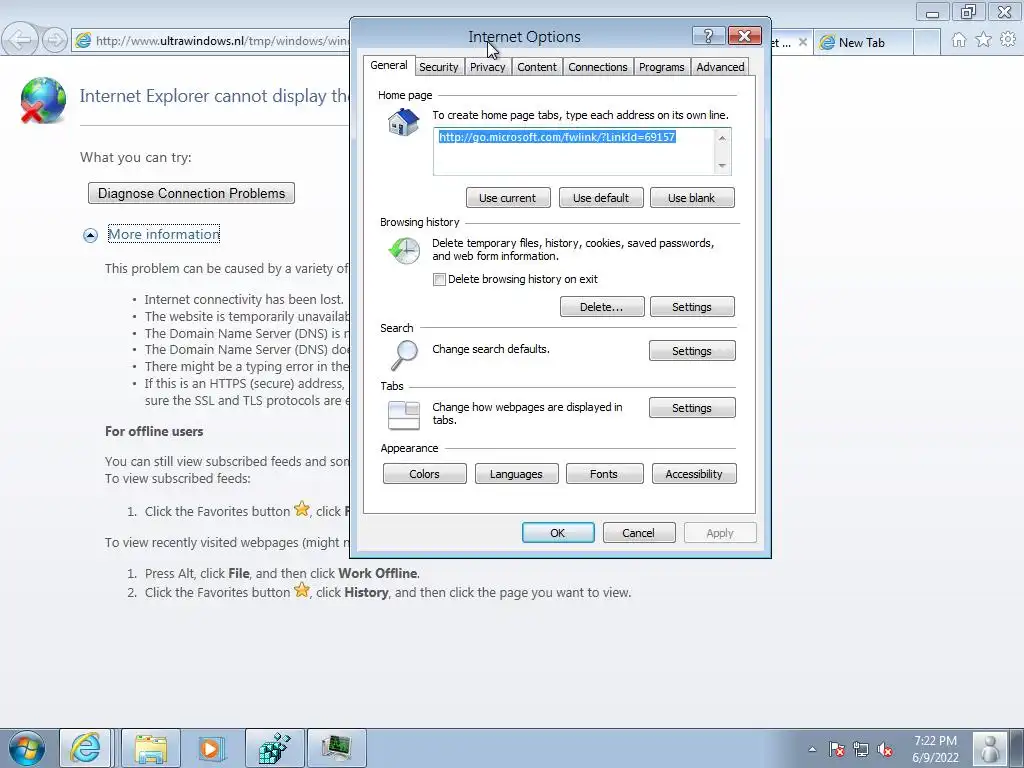
Task: Open Windows Explorer folder icon in taskbar
Action: (151, 748)
